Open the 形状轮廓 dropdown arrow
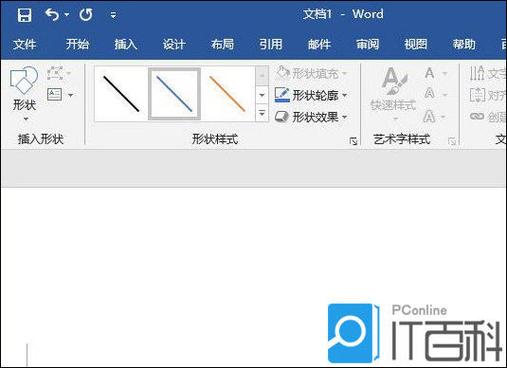The width and height of the screenshot is (507, 368). (x=344, y=96)
